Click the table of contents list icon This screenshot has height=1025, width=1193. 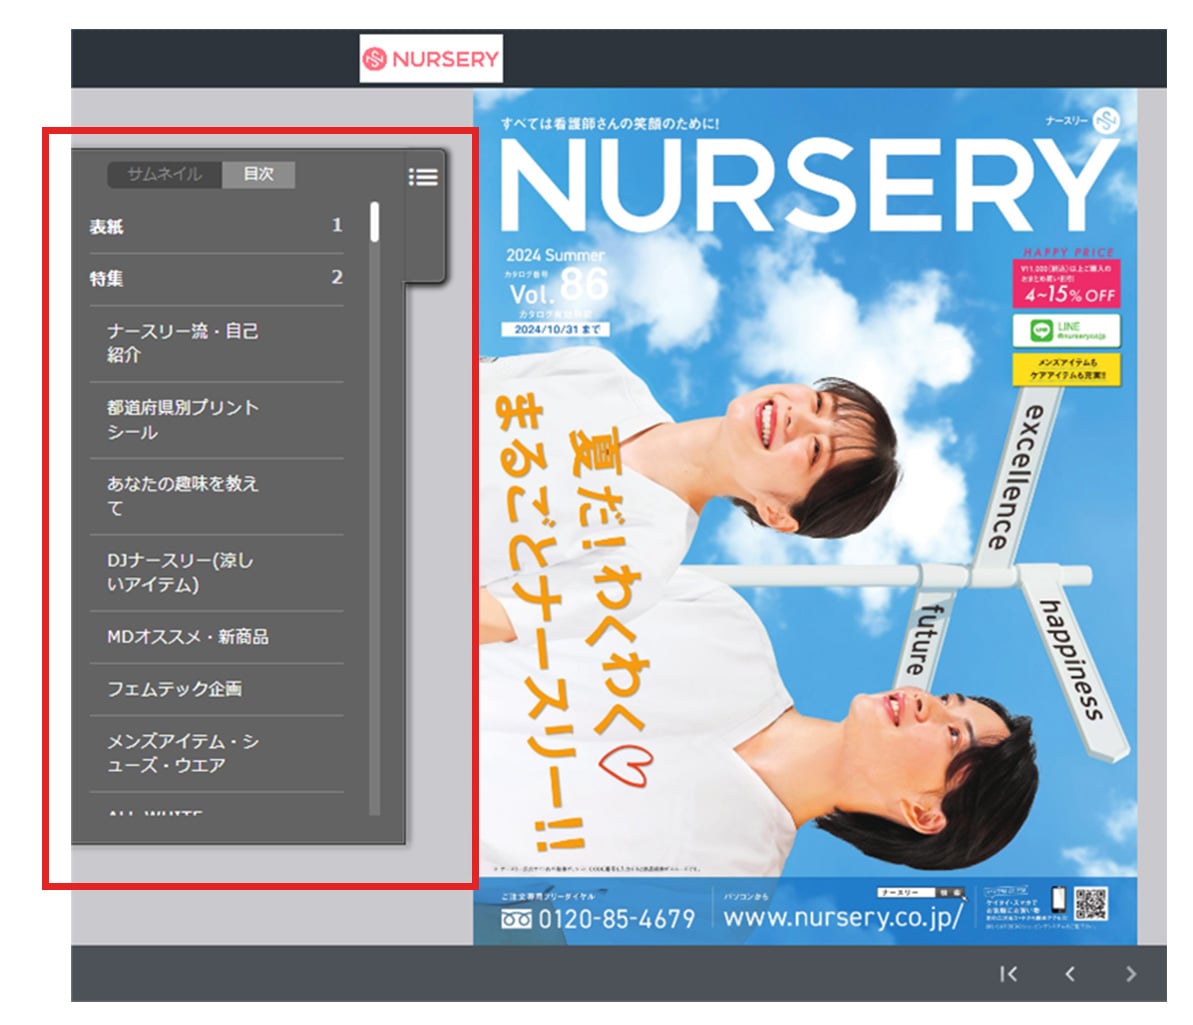click(423, 177)
